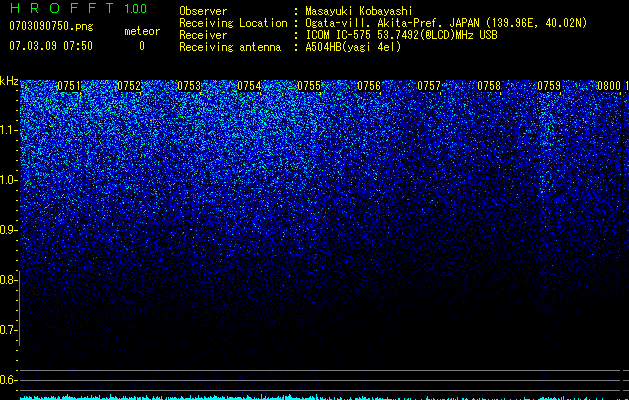Select the filename 0703090750.png
This screenshot has height=400, width=629.
(51, 26)
